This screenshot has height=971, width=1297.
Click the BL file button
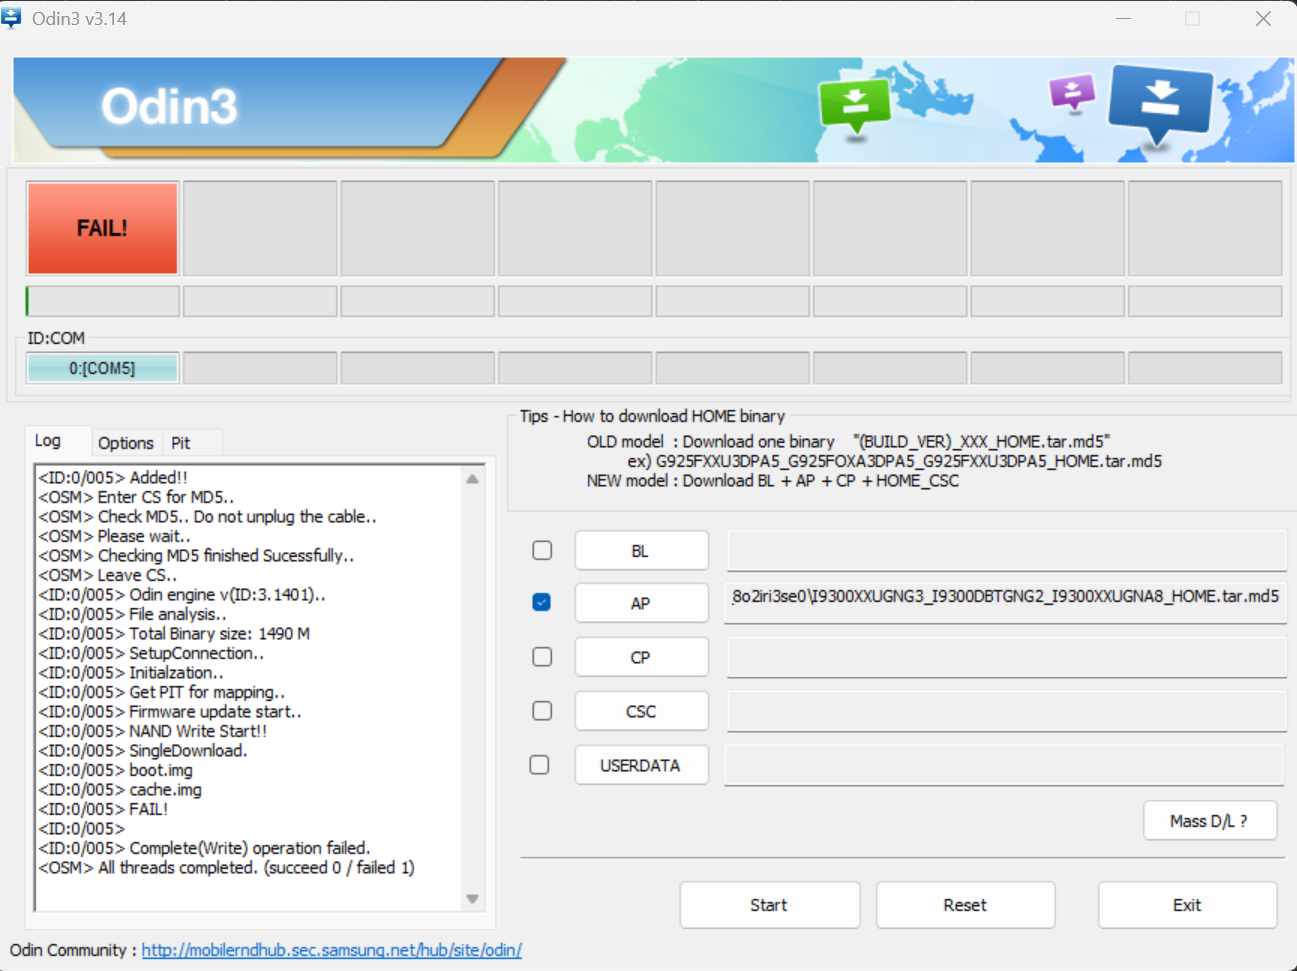(641, 551)
